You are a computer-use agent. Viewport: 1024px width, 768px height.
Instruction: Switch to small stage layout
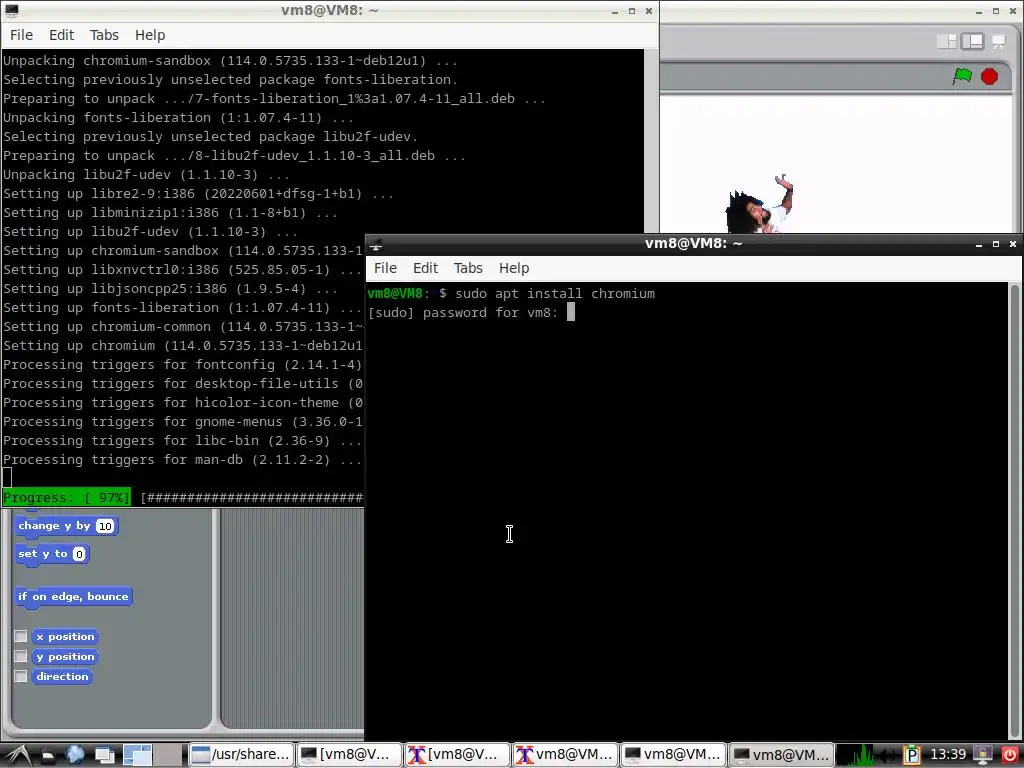[x=946, y=42]
